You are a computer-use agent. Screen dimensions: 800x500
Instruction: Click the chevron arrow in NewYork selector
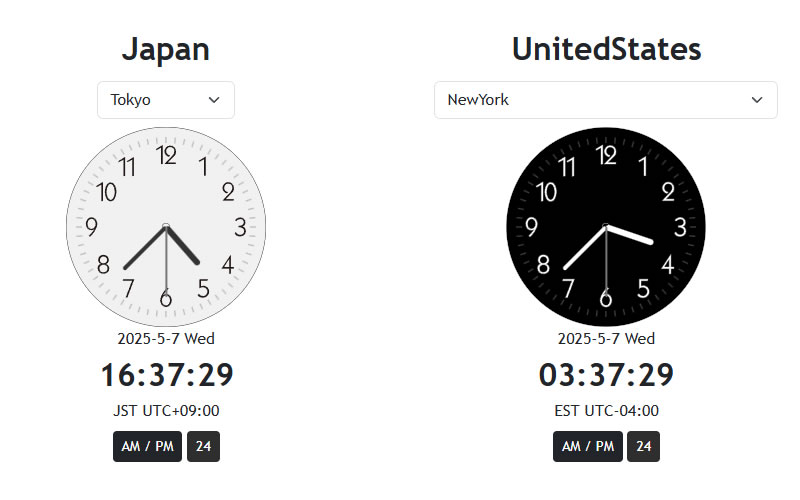tap(757, 100)
